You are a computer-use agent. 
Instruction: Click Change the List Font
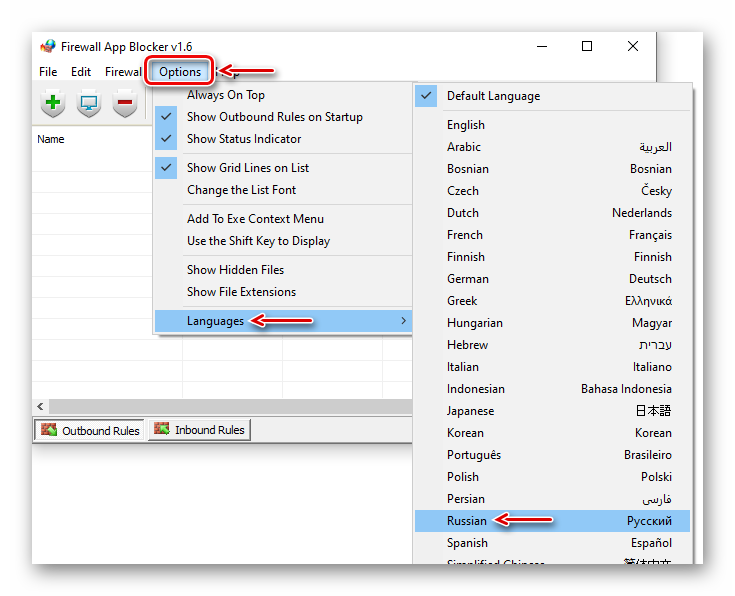[x=283, y=190]
